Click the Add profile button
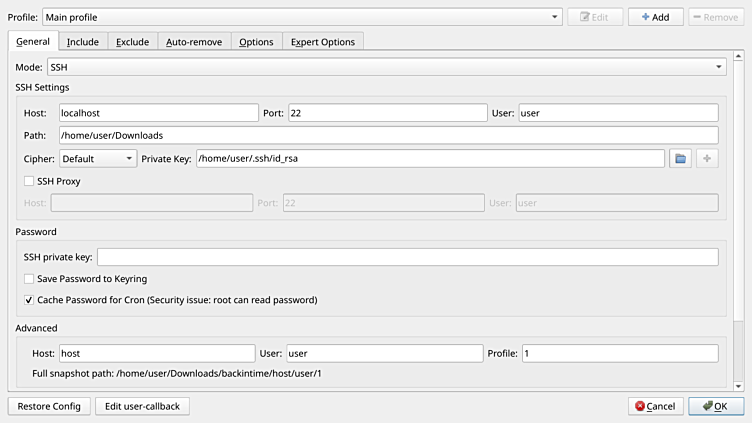752x423 pixels. (x=655, y=17)
